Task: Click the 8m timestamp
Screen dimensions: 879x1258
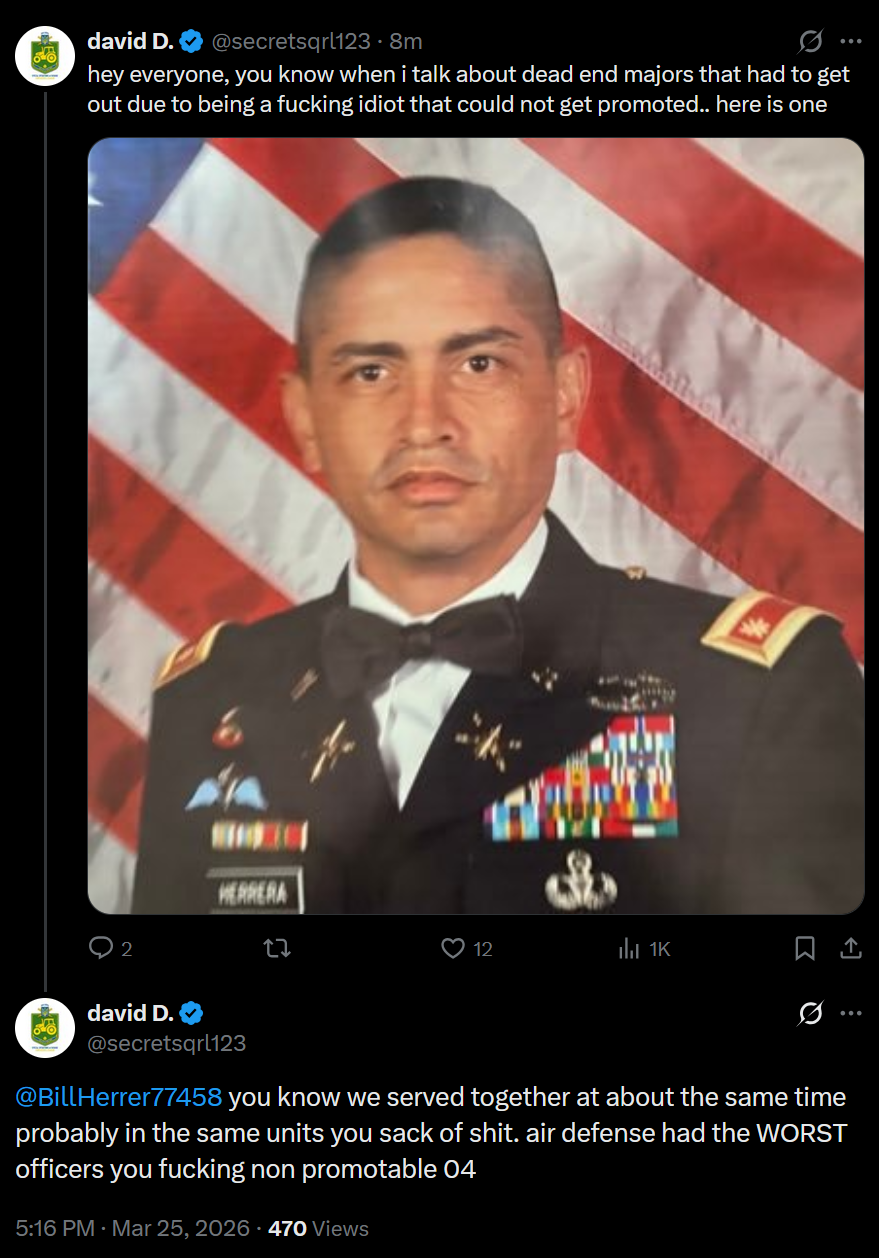Action: click(405, 41)
